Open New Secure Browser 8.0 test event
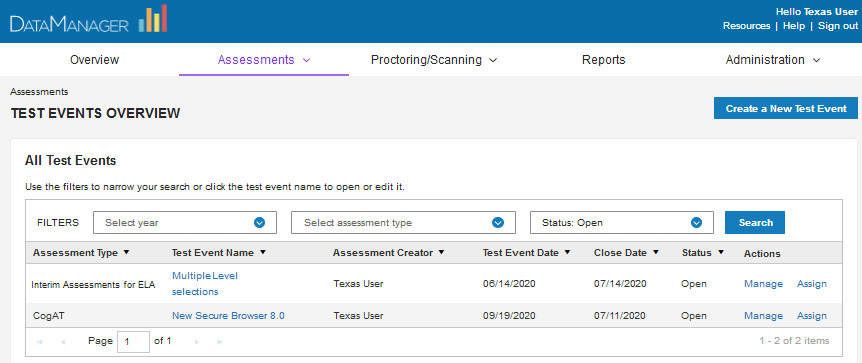862x363 pixels. pyautogui.click(x=228, y=316)
